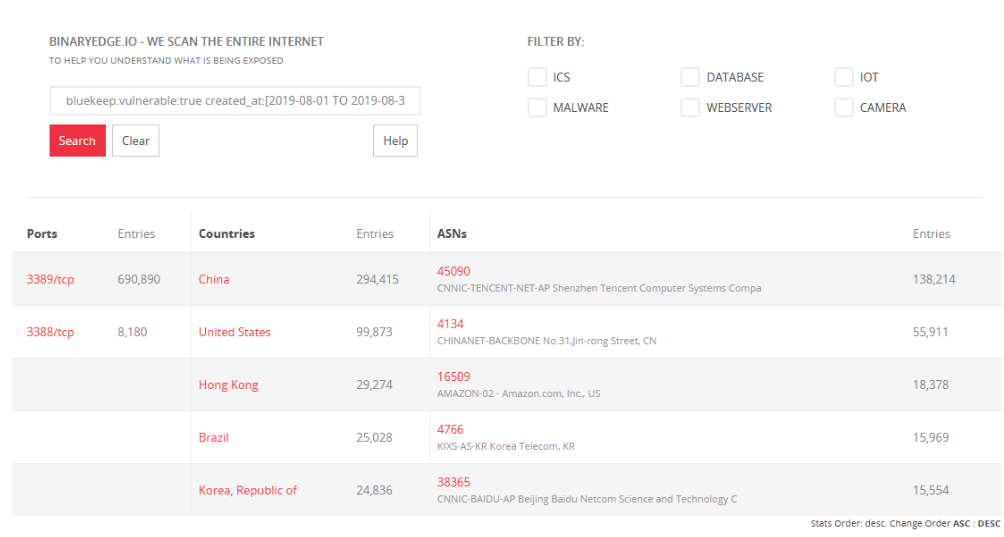Click ASN 16509 Amazon link

tap(453, 377)
